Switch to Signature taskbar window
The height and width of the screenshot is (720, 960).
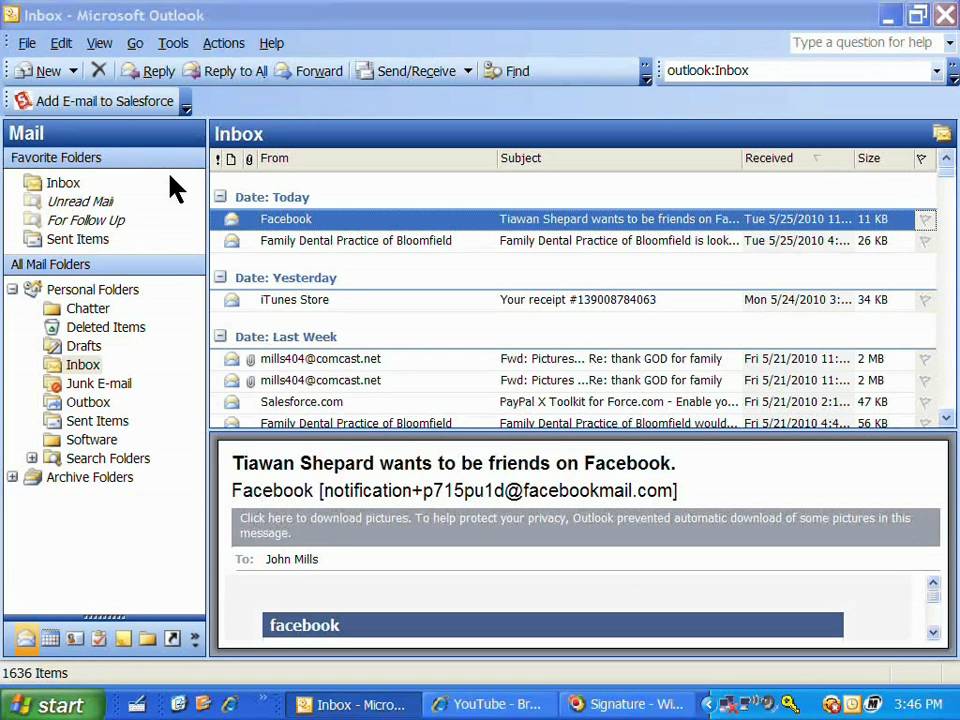[628, 705]
